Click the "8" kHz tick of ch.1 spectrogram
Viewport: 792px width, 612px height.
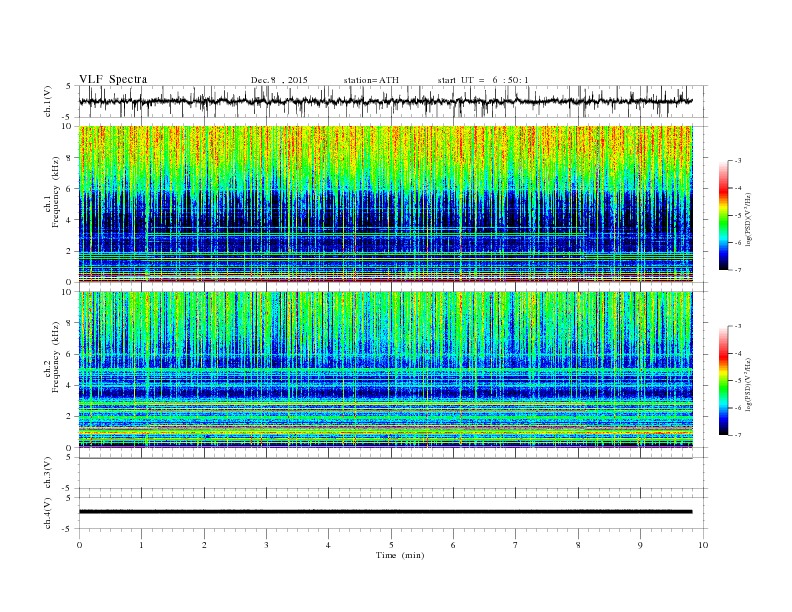69,158
